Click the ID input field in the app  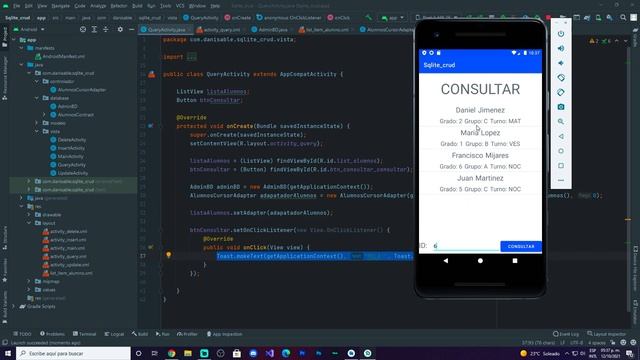(x=466, y=246)
